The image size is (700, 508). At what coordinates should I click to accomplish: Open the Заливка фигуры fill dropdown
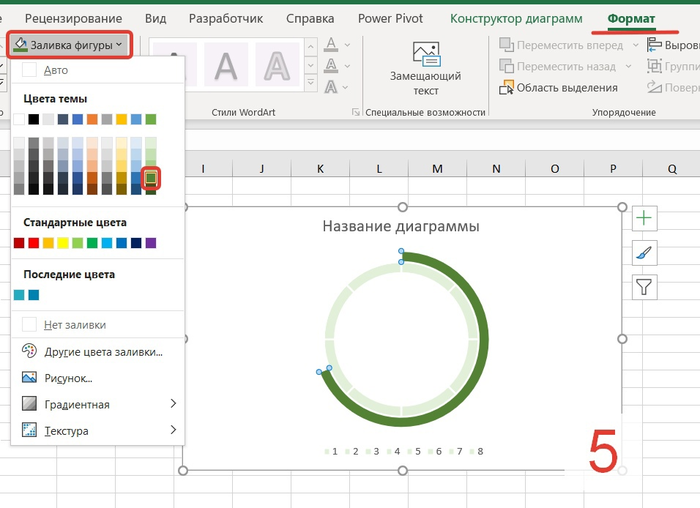click(69, 45)
